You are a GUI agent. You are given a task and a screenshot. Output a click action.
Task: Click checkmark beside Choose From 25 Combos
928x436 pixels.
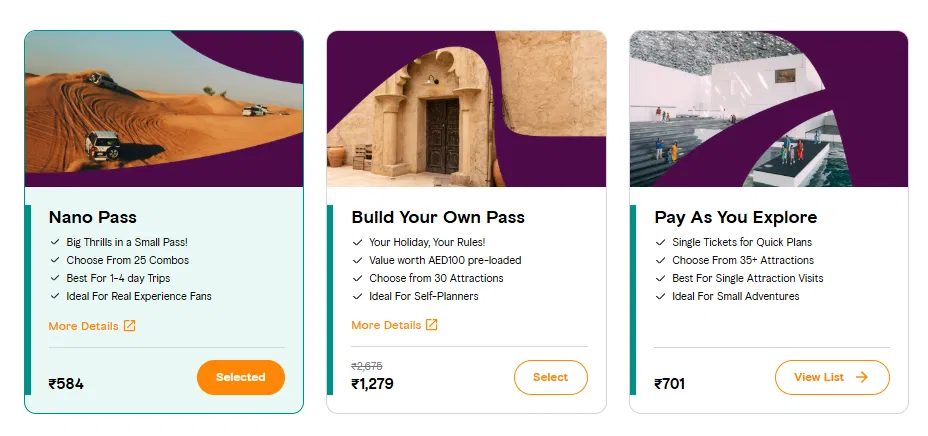tap(54, 260)
